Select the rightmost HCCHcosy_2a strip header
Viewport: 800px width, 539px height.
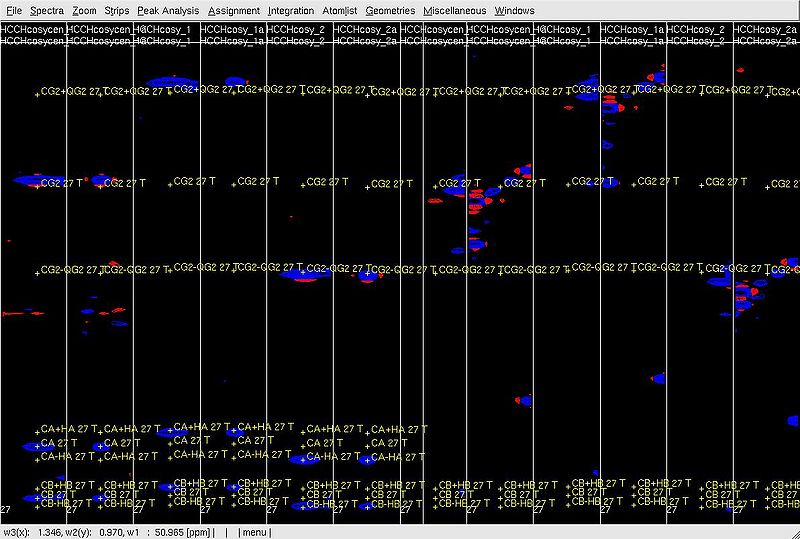pyautogui.click(x=766, y=30)
